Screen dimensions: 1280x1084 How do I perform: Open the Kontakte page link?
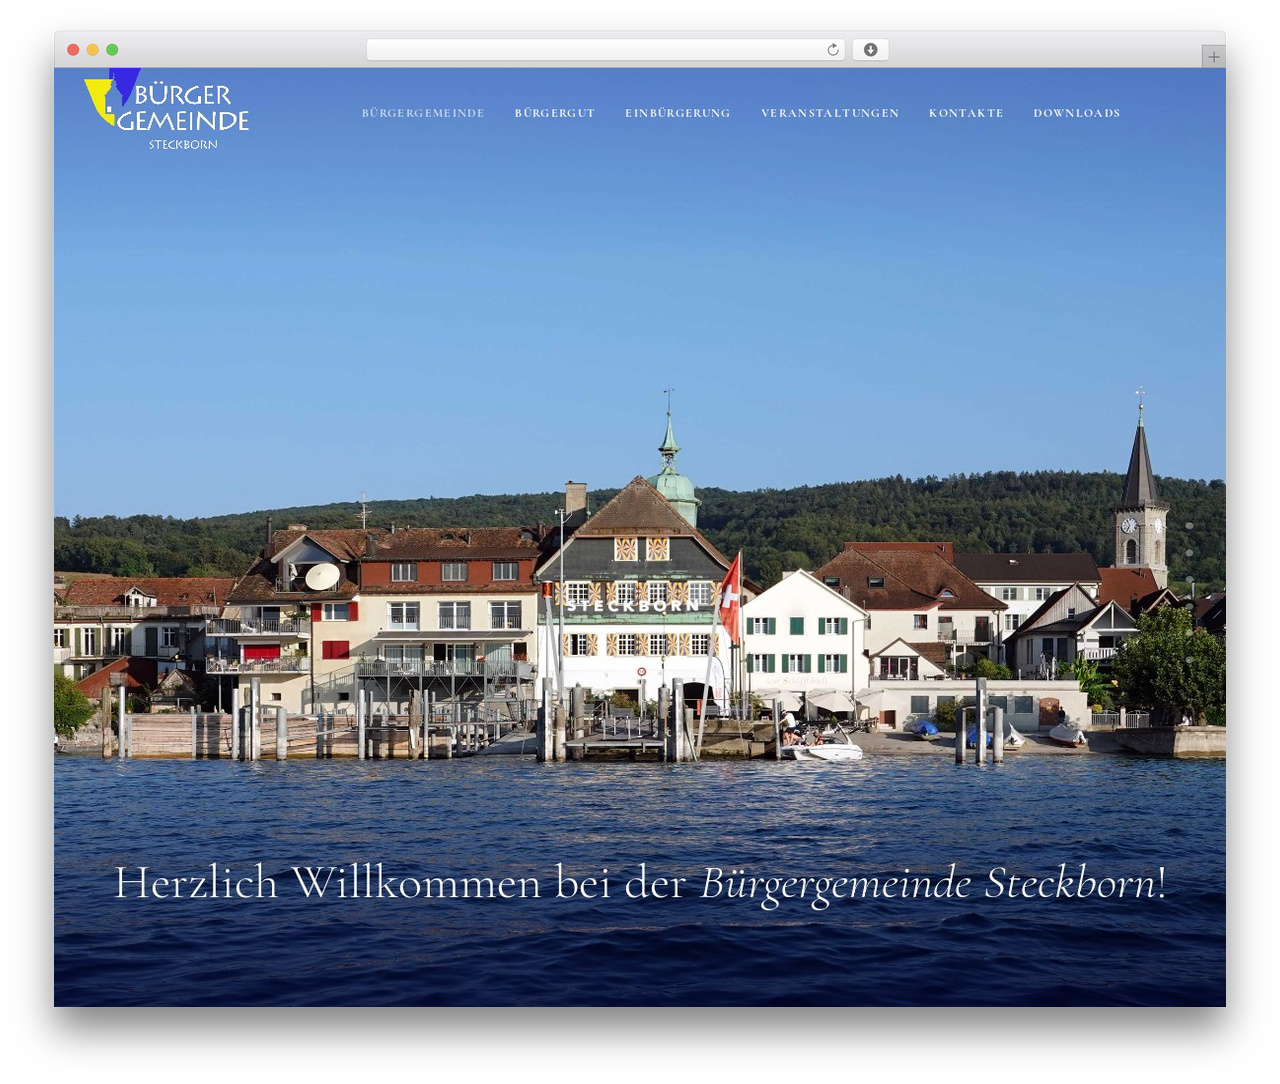(x=966, y=113)
